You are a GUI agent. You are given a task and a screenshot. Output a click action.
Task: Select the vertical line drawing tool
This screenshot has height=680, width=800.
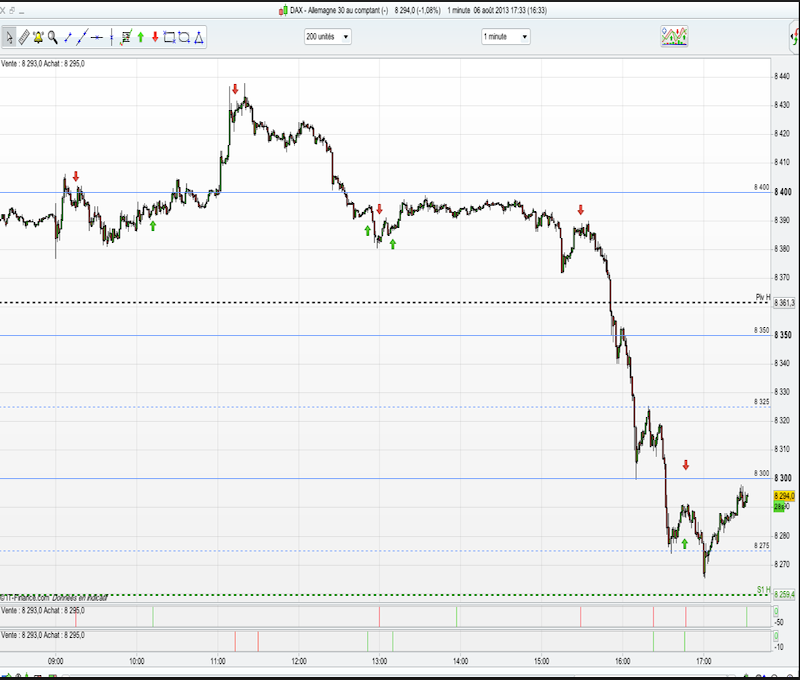(x=111, y=37)
